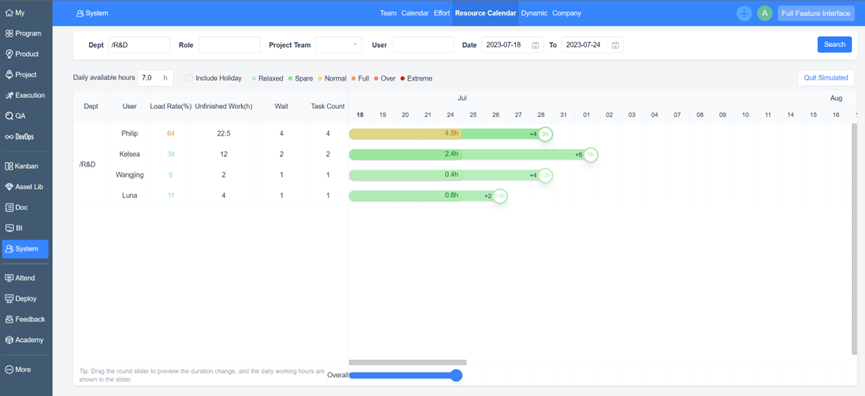Open the Project section
Screen dimensions: 865x396
(21, 74)
